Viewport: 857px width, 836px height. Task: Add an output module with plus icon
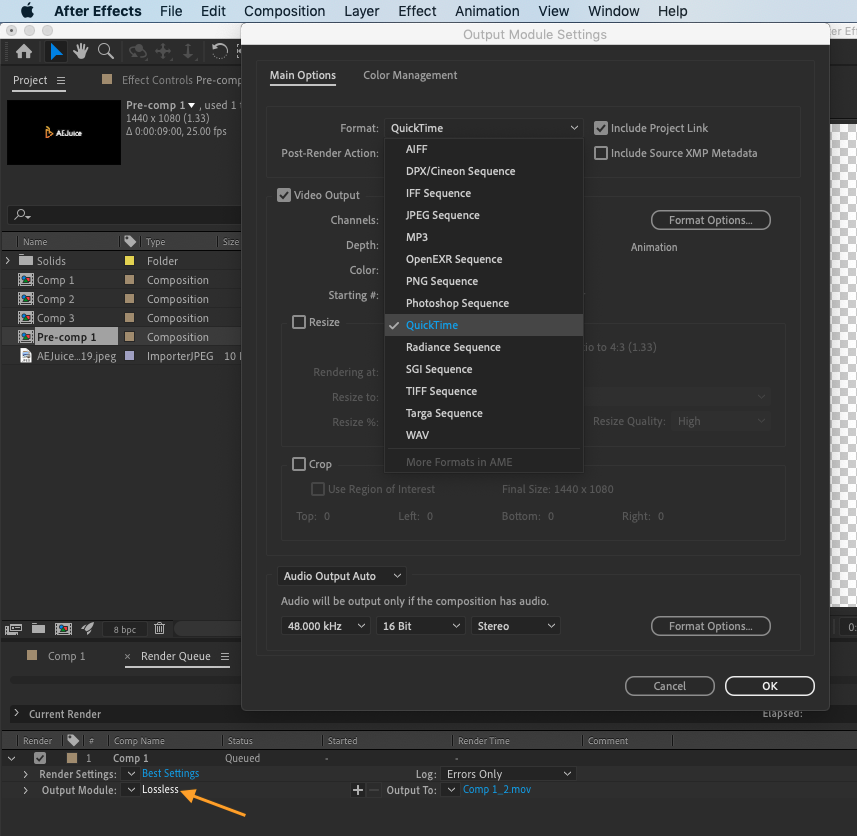pyautogui.click(x=358, y=790)
